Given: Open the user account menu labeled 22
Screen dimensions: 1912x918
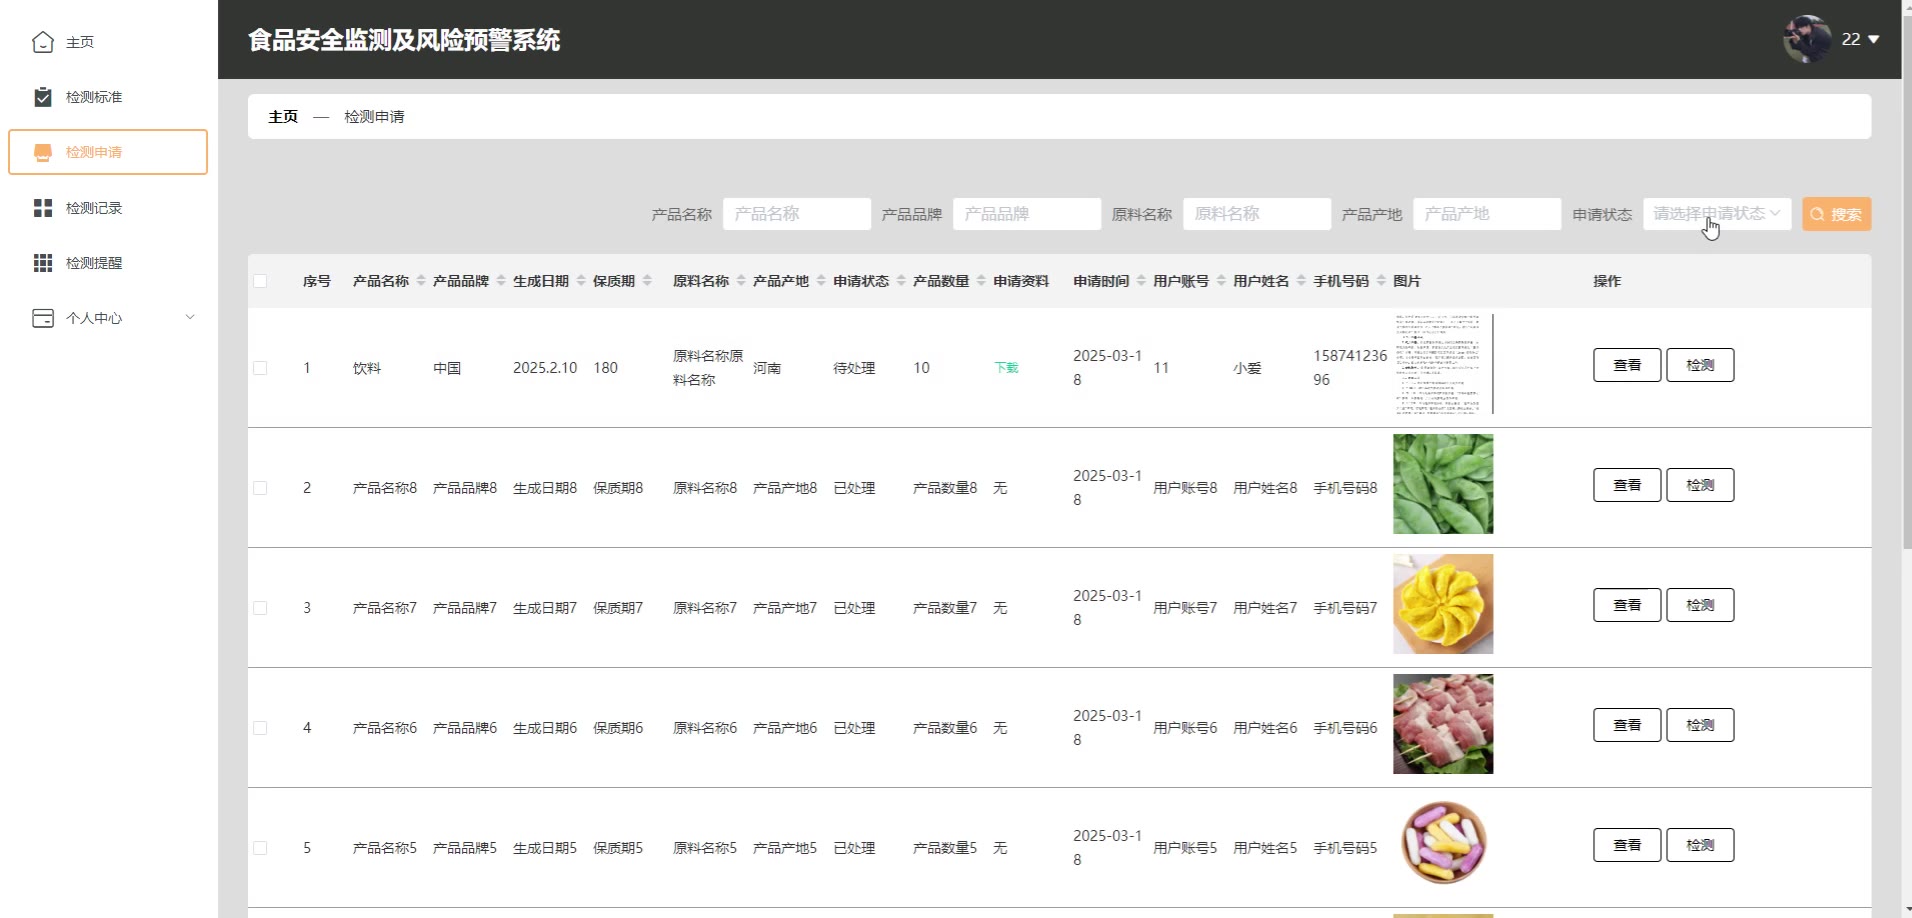Looking at the screenshot, I should [x=1860, y=39].
